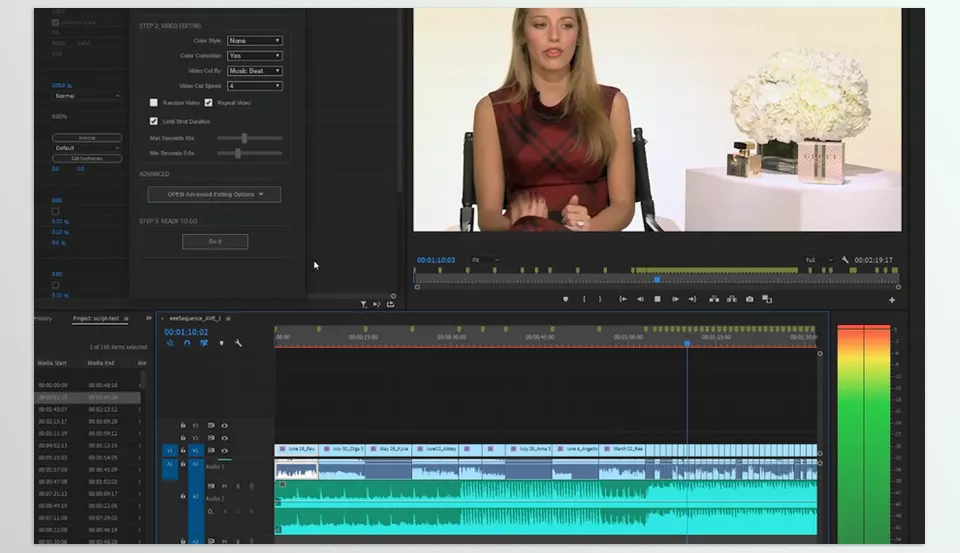Open timeline panel menu next to sequence name

coord(228,318)
